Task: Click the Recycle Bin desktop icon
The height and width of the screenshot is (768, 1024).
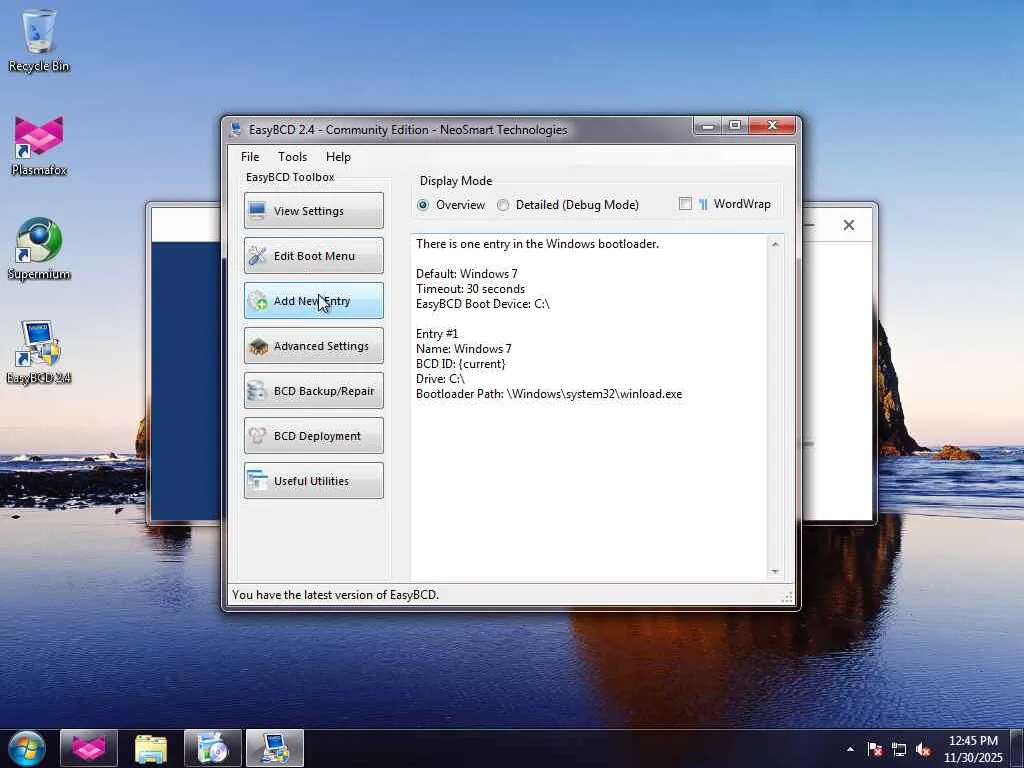Action: 39,40
